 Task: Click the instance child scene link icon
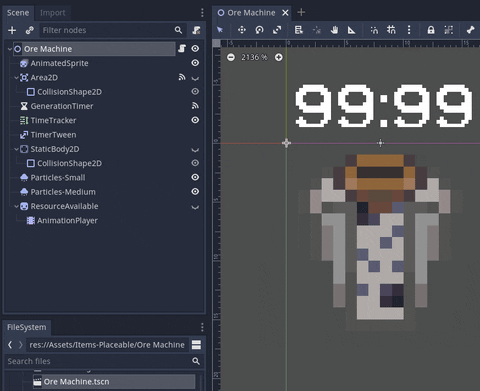coord(30,30)
